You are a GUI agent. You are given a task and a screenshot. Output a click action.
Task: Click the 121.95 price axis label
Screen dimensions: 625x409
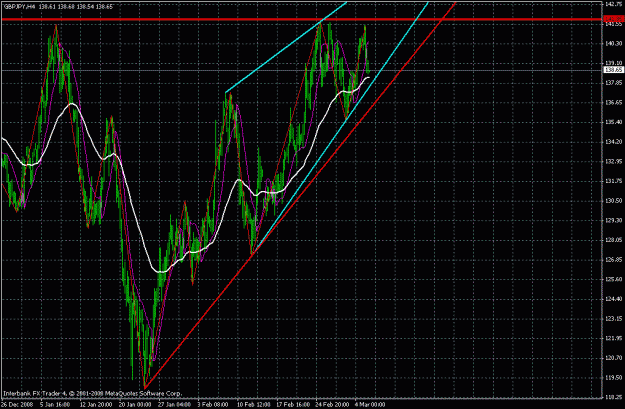pos(614,338)
